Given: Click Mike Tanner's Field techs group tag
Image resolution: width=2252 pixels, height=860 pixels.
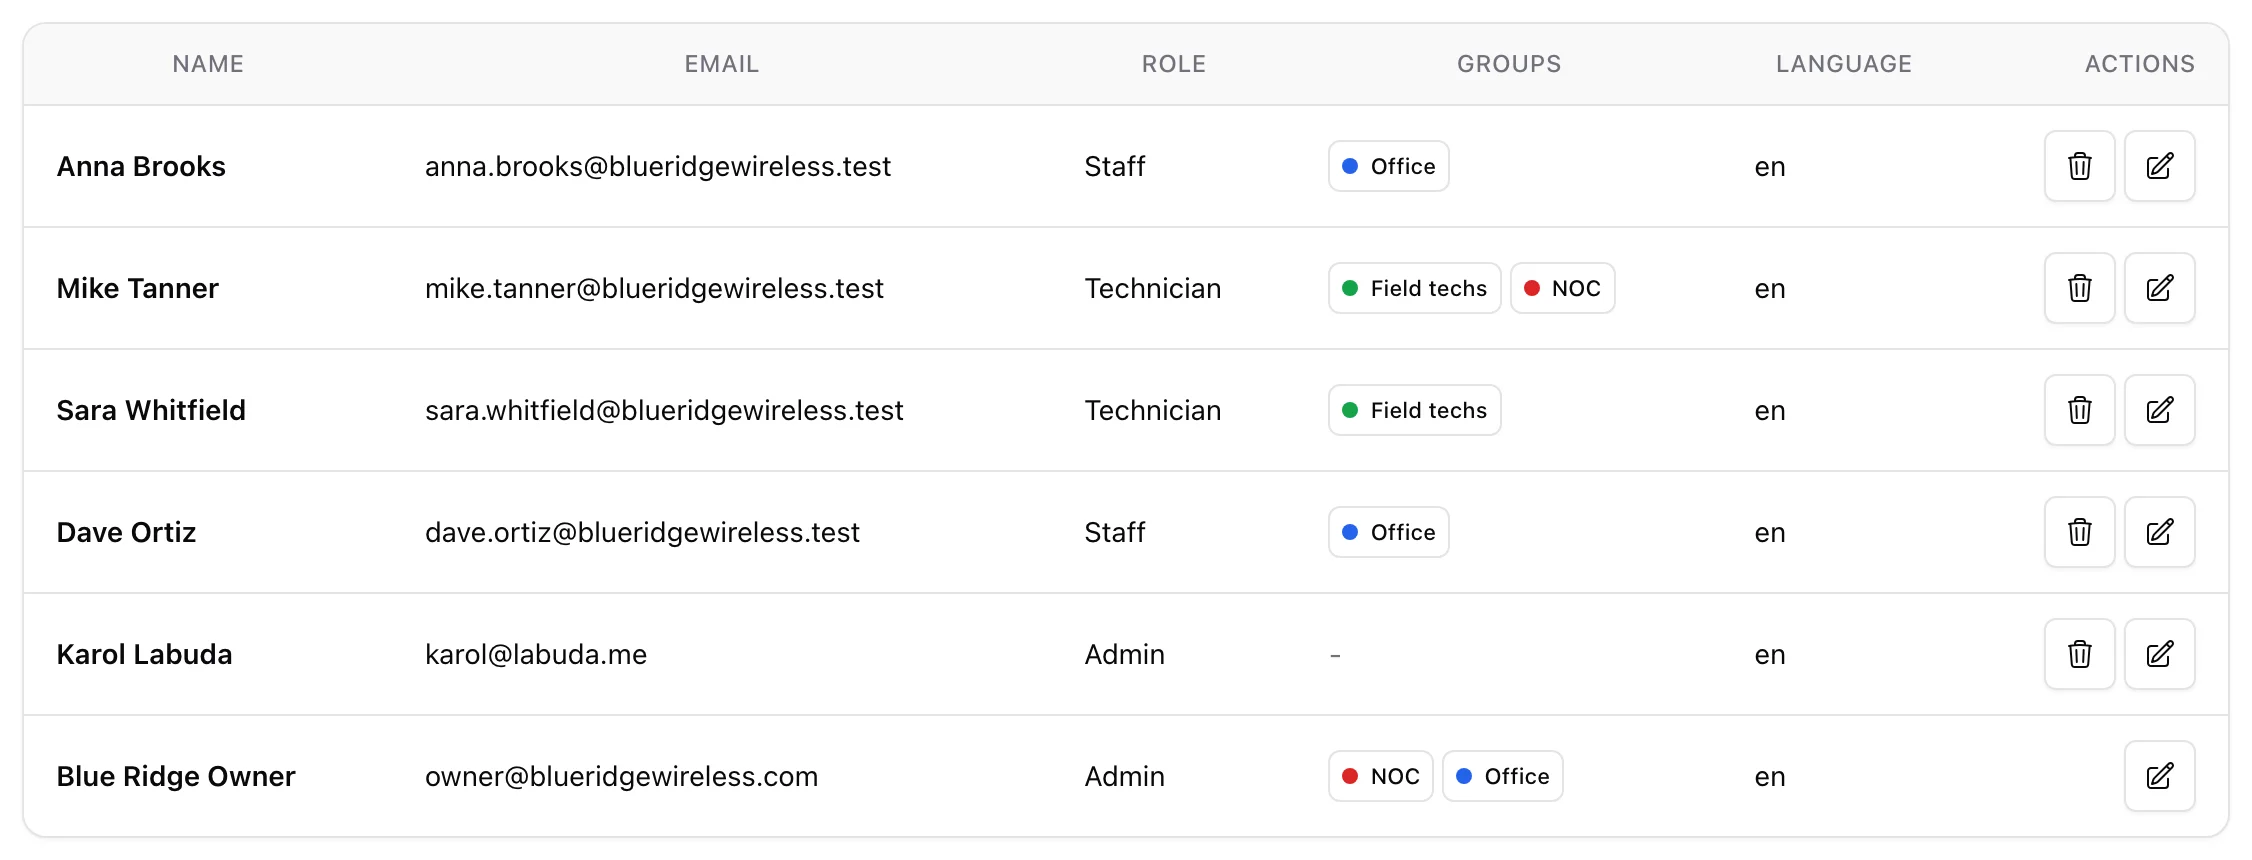Looking at the screenshot, I should [x=1414, y=288].
